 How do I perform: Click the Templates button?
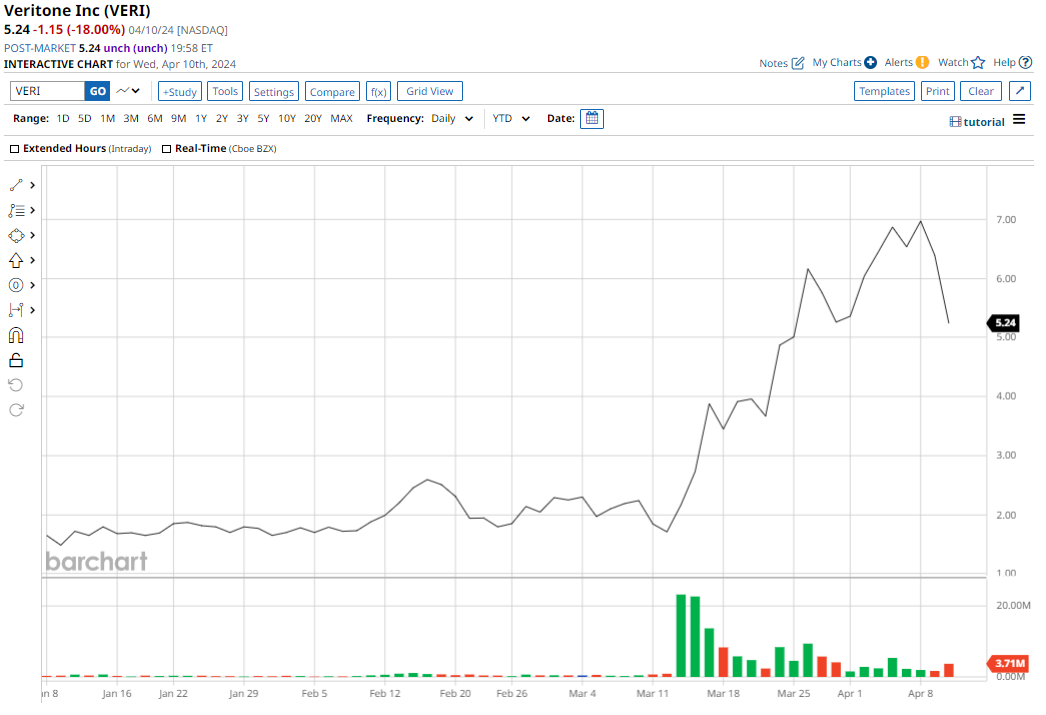(x=884, y=91)
